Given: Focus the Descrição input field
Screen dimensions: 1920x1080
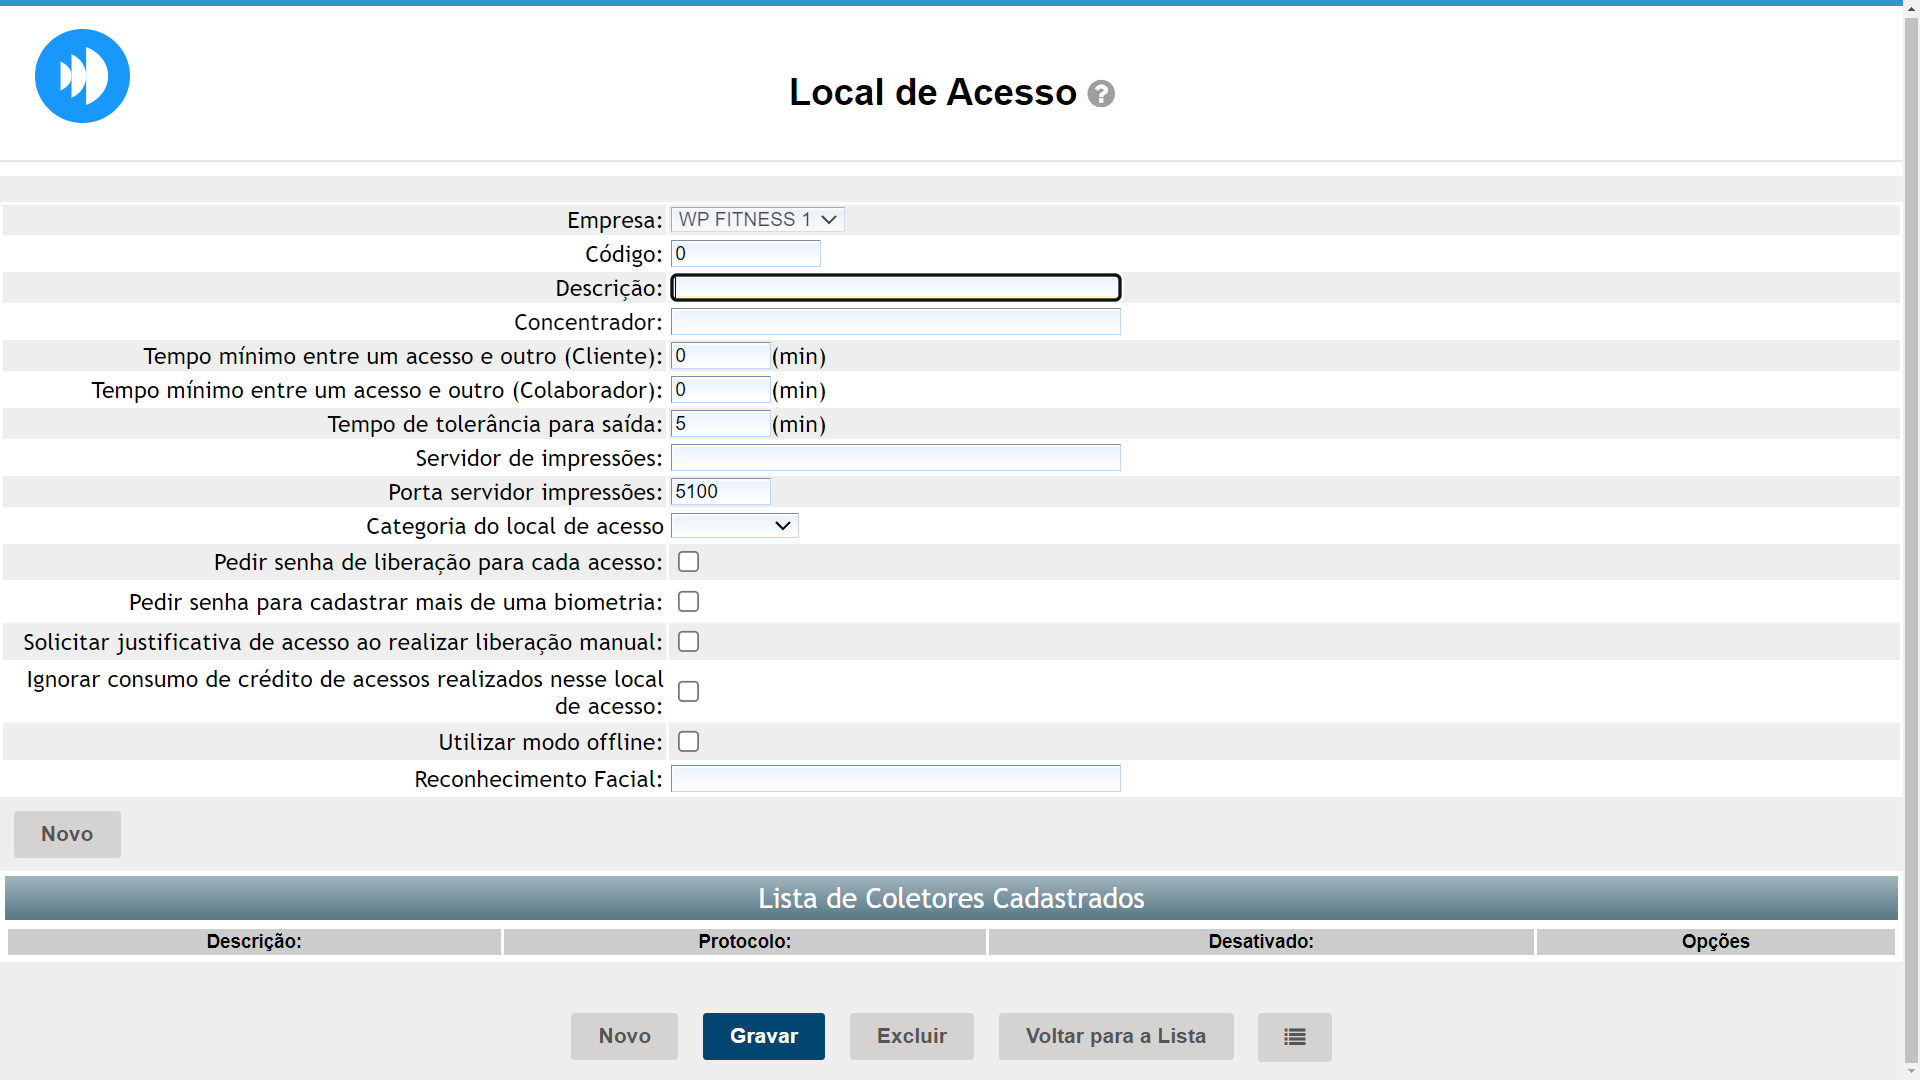Looking at the screenshot, I should coord(895,288).
